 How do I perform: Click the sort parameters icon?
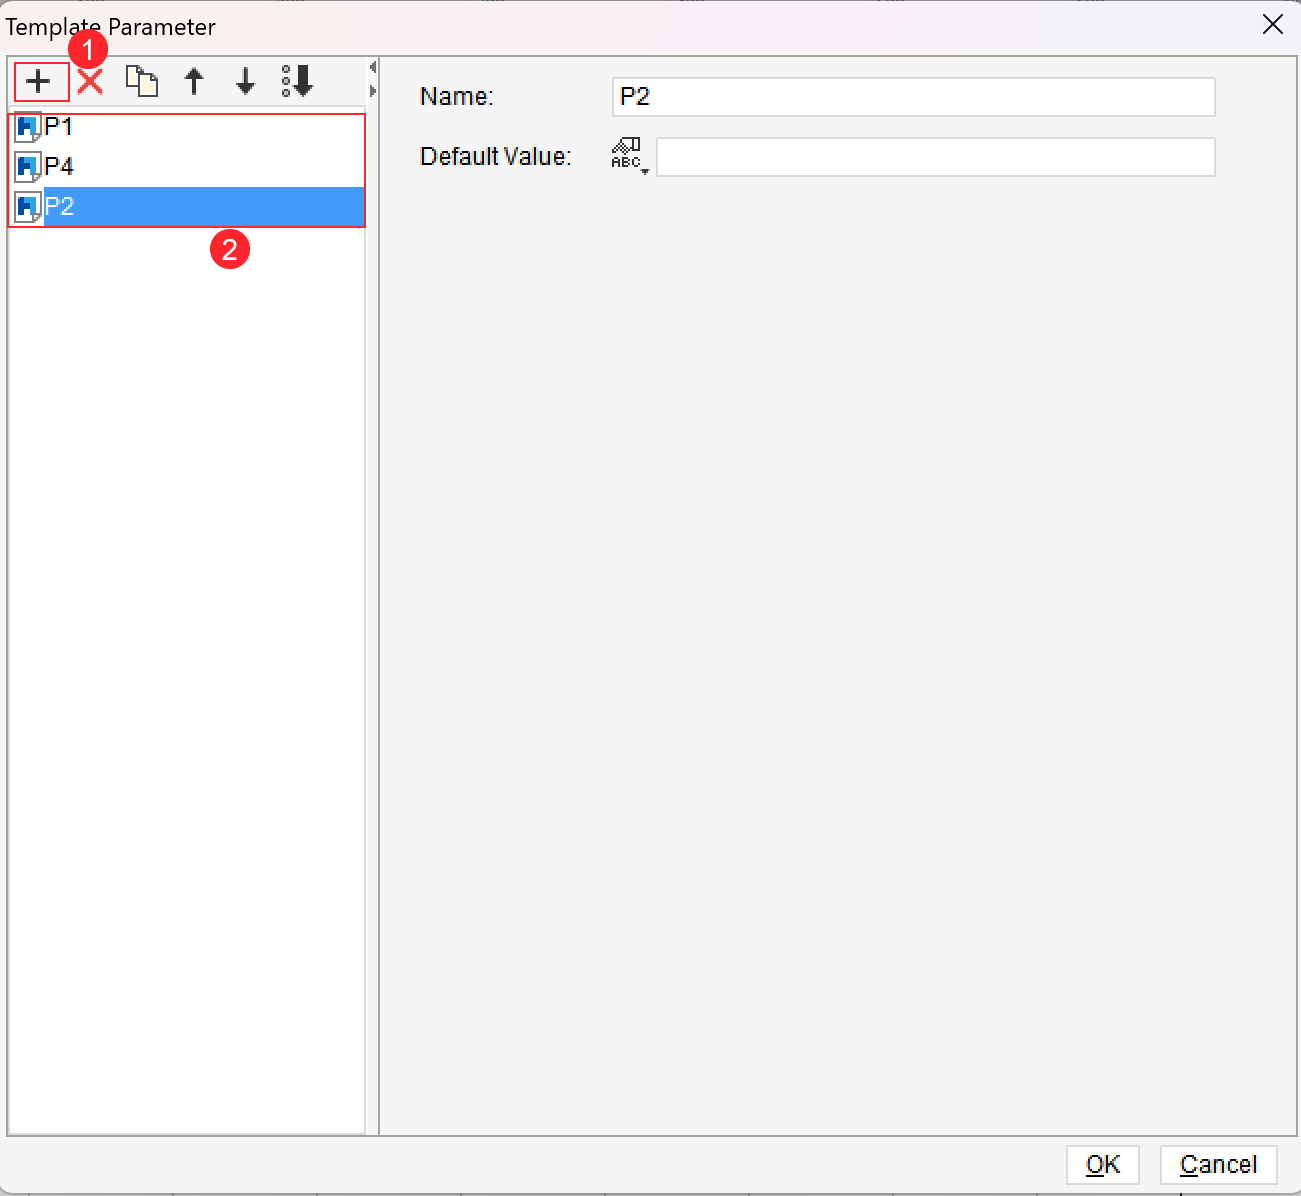click(298, 81)
